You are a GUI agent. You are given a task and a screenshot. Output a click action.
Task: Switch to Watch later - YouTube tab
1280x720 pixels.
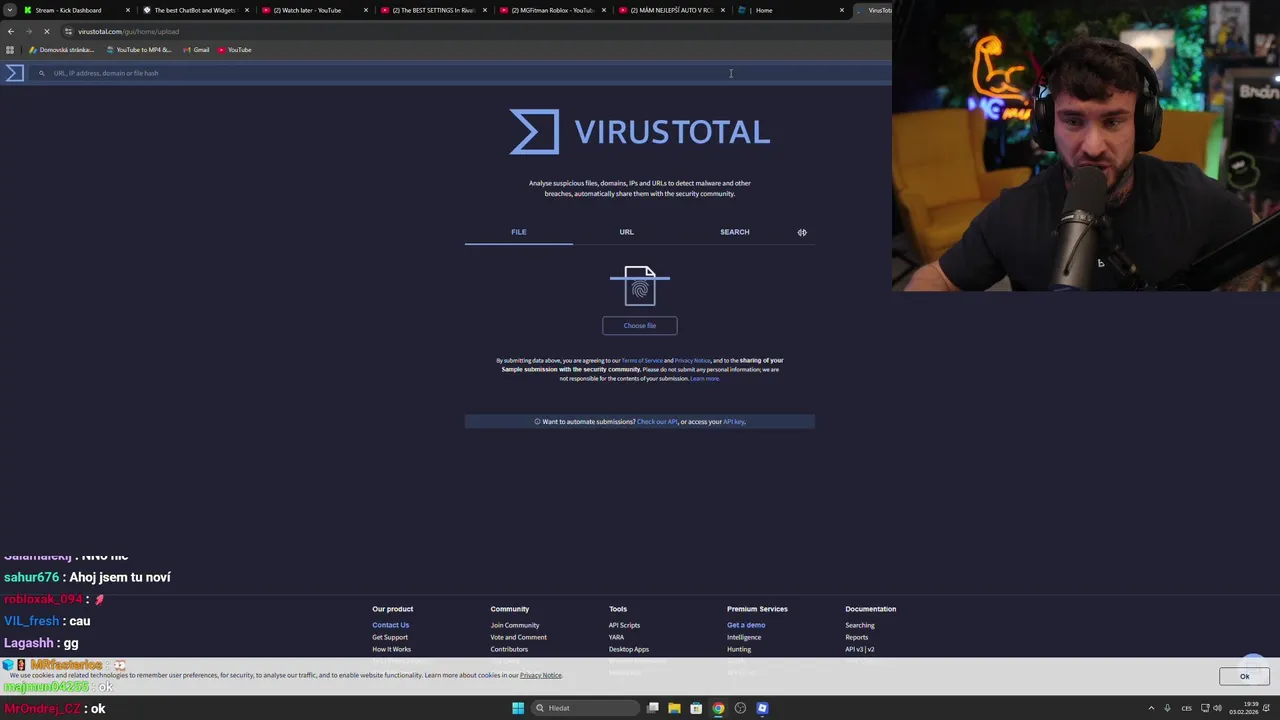(x=314, y=10)
